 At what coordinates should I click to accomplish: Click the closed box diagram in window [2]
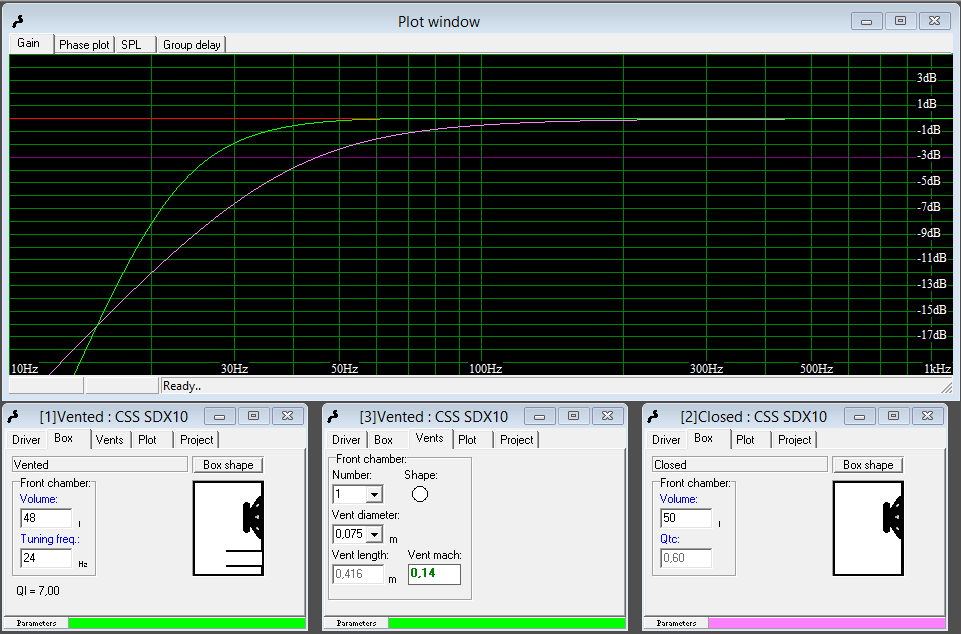click(868, 528)
